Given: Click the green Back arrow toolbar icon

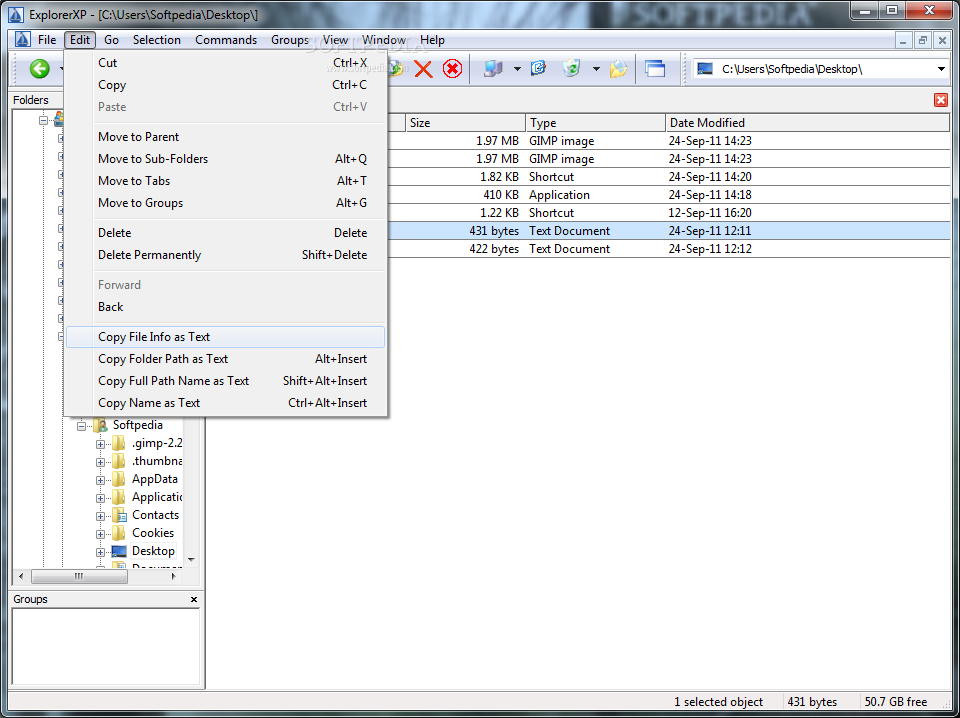Looking at the screenshot, I should tap(40, 69).
